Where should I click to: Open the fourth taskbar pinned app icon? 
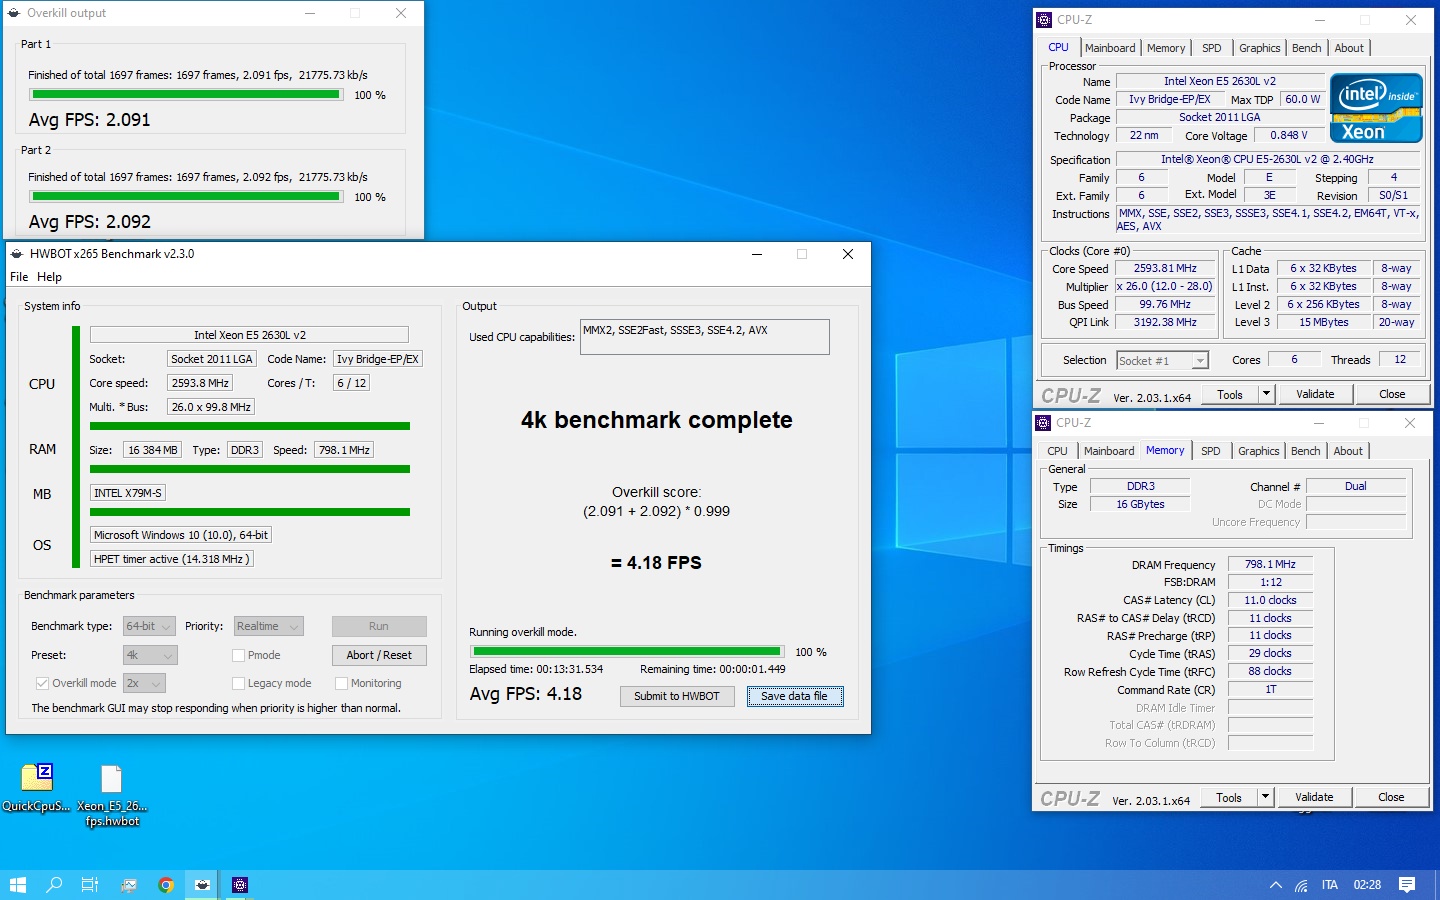129,885
